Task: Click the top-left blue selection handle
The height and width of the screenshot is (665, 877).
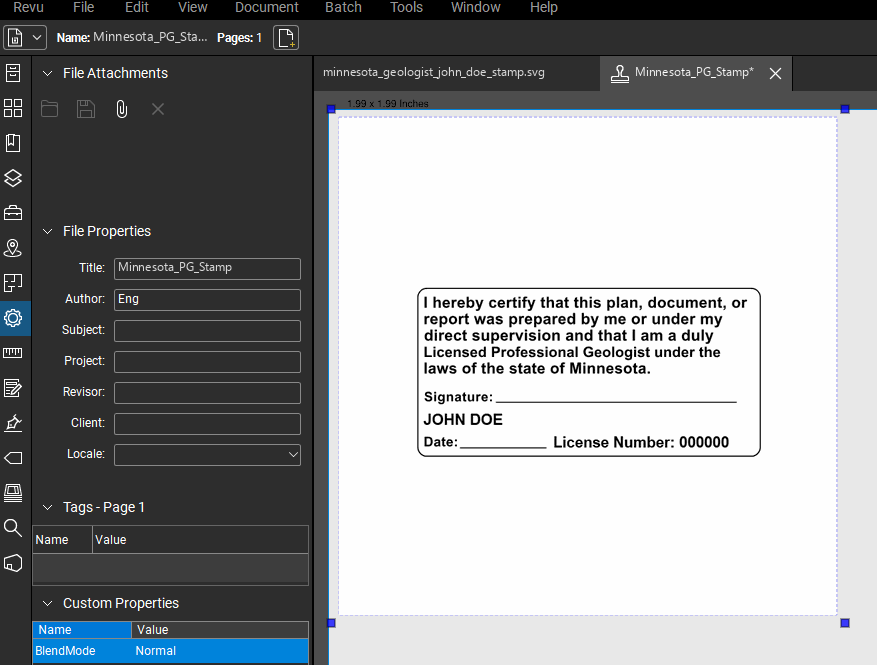Action: (x=331, y=109)
